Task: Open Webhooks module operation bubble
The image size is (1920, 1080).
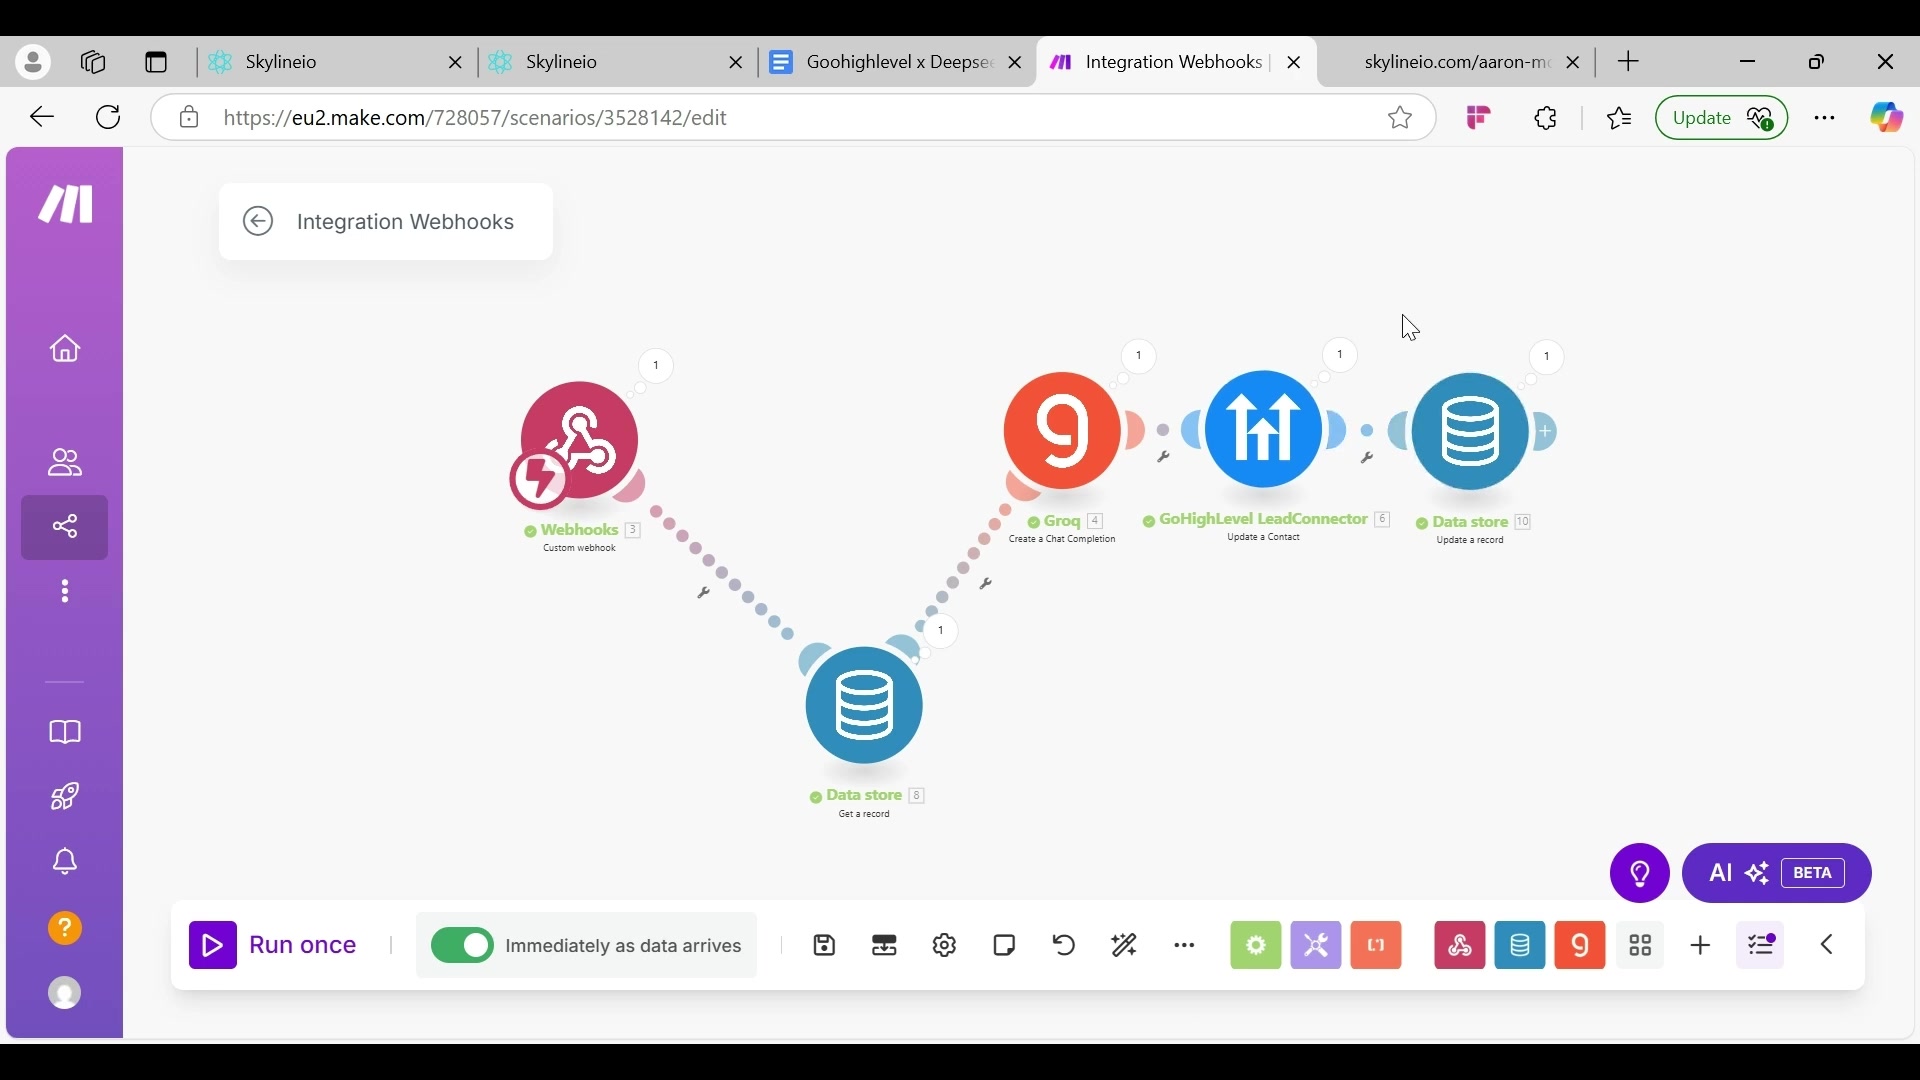Action: 657,367
